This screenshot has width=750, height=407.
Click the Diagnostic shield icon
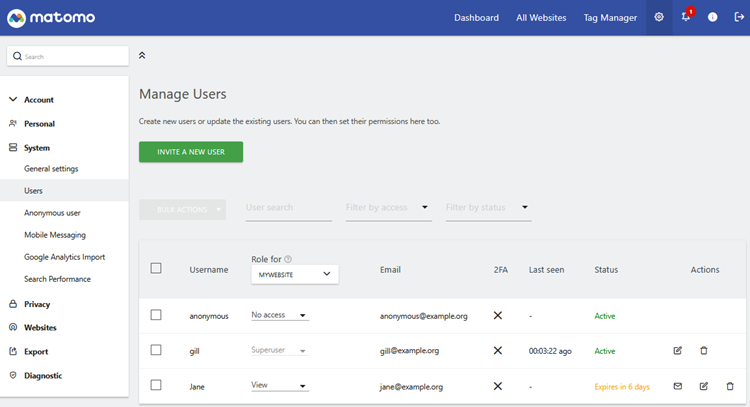13,375
